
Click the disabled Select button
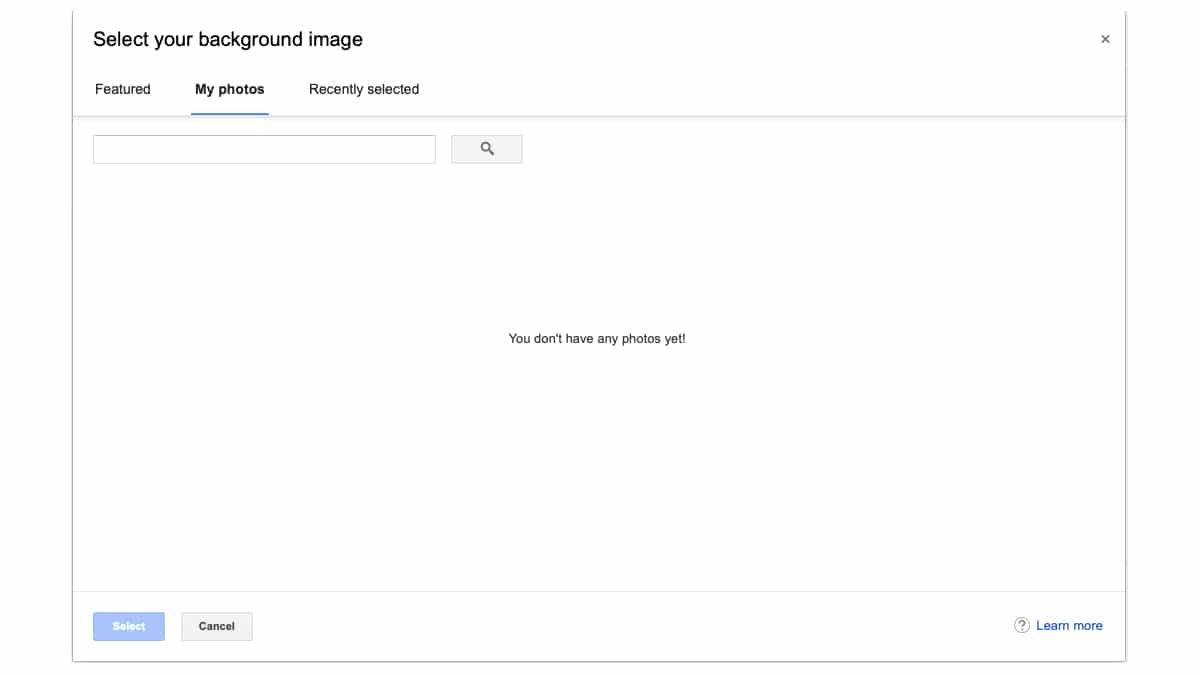tap(128, 626)
